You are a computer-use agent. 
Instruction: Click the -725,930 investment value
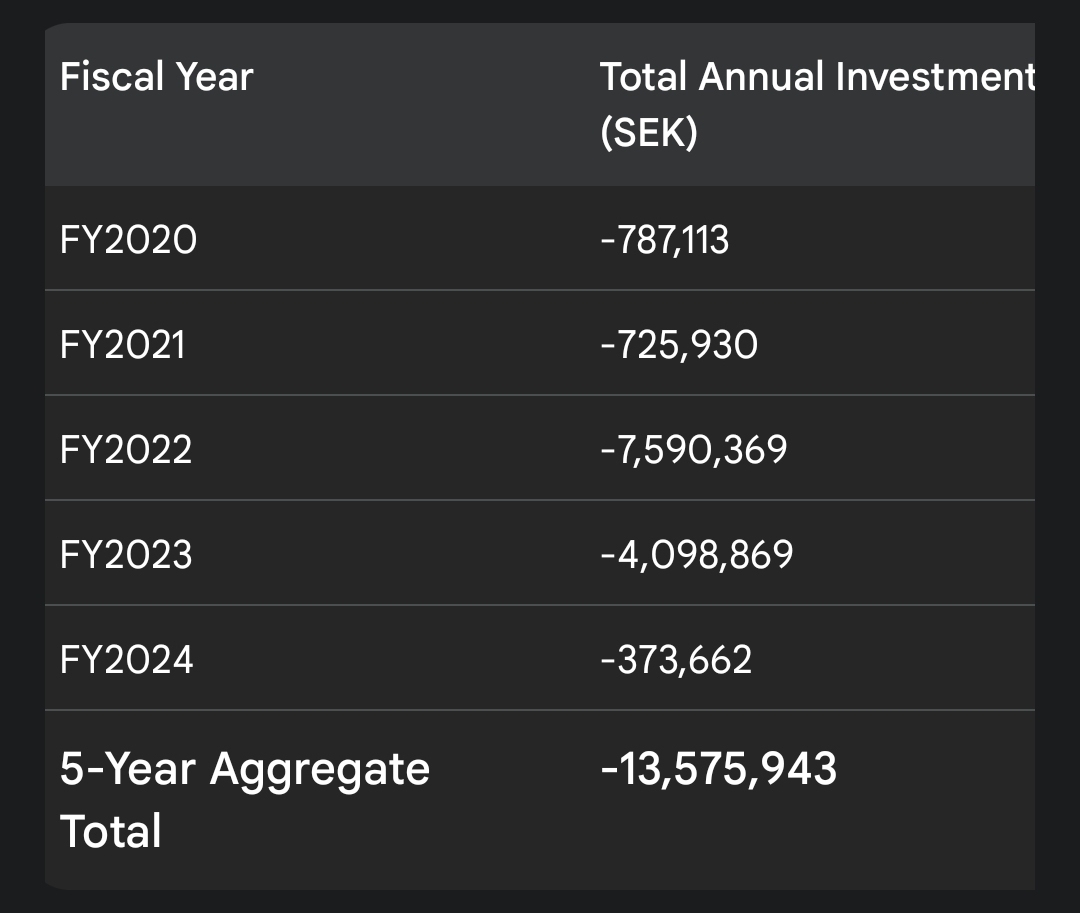coord(679,345)
